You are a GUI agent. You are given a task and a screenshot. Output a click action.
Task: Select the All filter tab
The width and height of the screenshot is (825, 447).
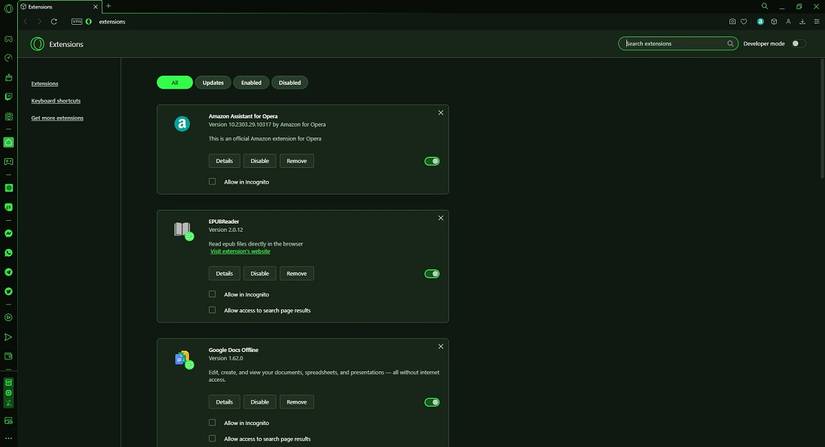[175, 83]
